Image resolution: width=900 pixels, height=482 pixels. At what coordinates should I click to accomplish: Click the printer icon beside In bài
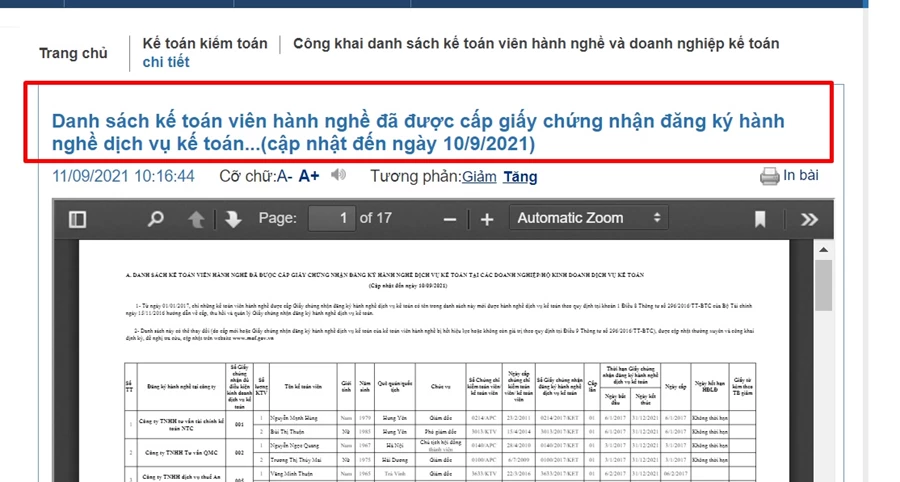point(769,176)
